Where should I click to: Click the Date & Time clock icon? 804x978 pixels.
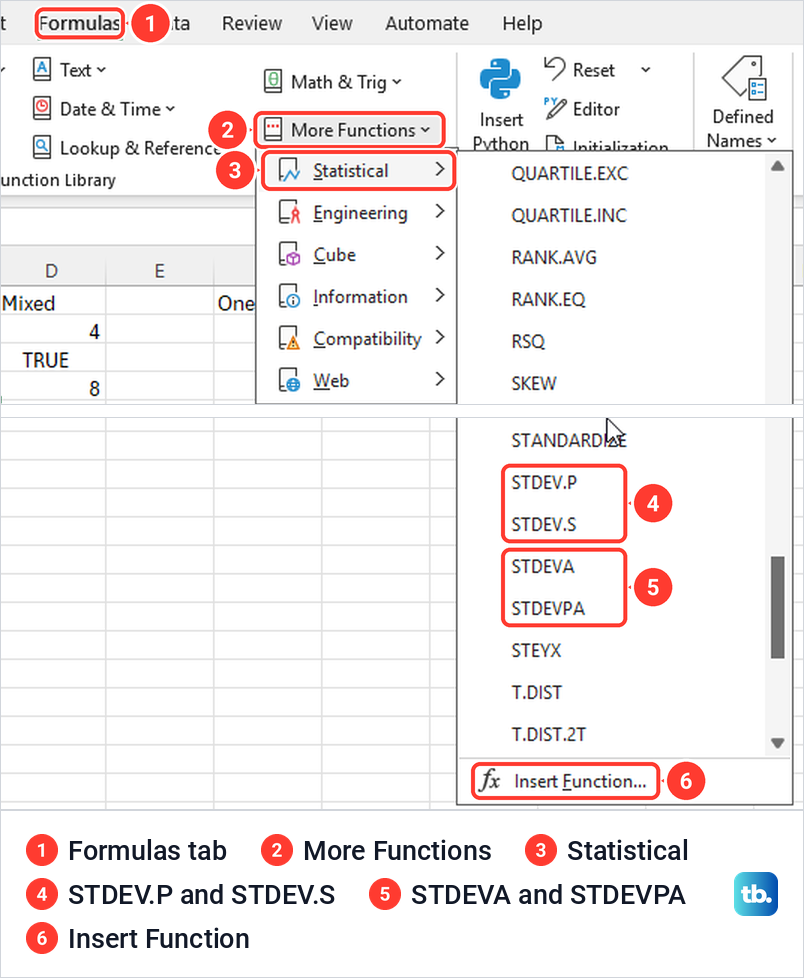[x=42, y=109]
